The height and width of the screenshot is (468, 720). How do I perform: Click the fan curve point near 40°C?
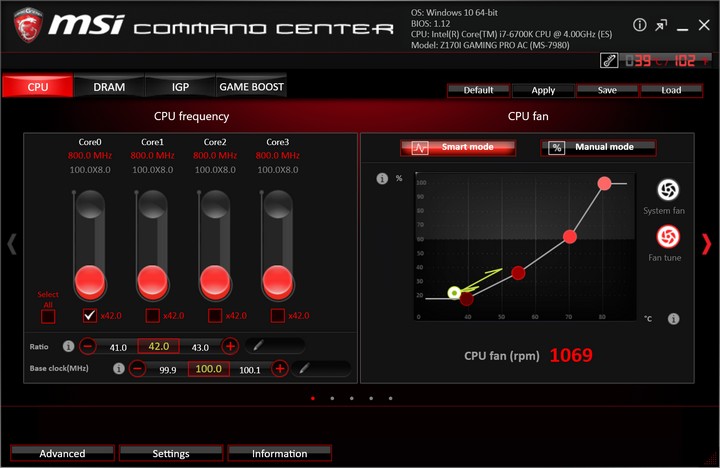click(x=467, y=299)
